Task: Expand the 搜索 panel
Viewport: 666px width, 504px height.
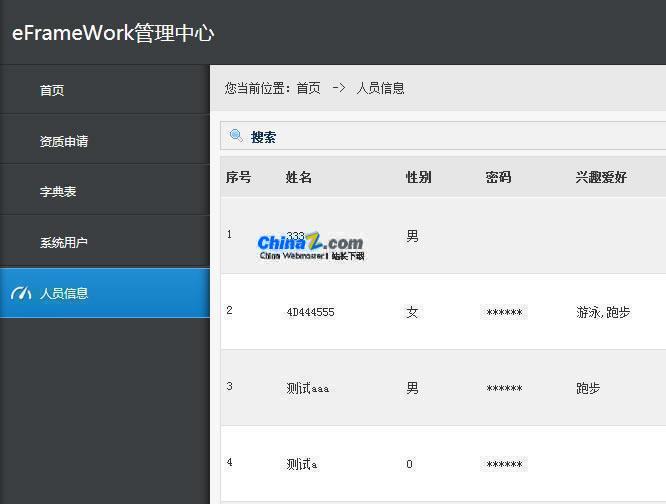Action: pyautogui.click(x=264, y=137)
